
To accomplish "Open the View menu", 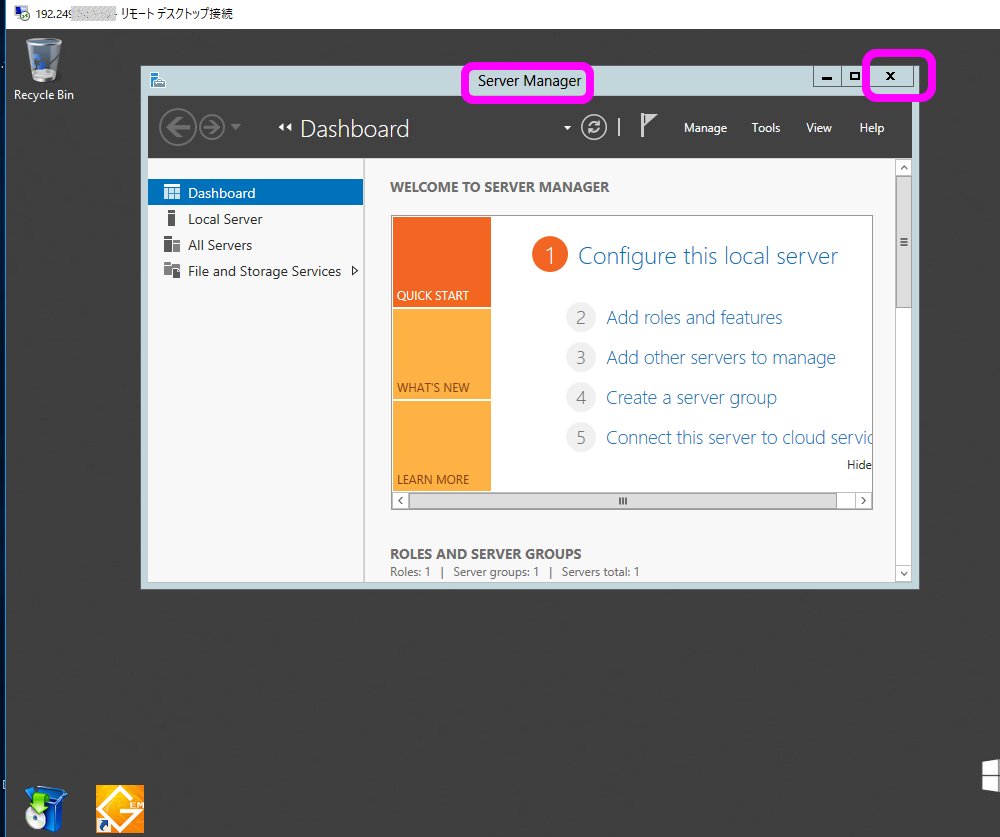I will point(819,128).
